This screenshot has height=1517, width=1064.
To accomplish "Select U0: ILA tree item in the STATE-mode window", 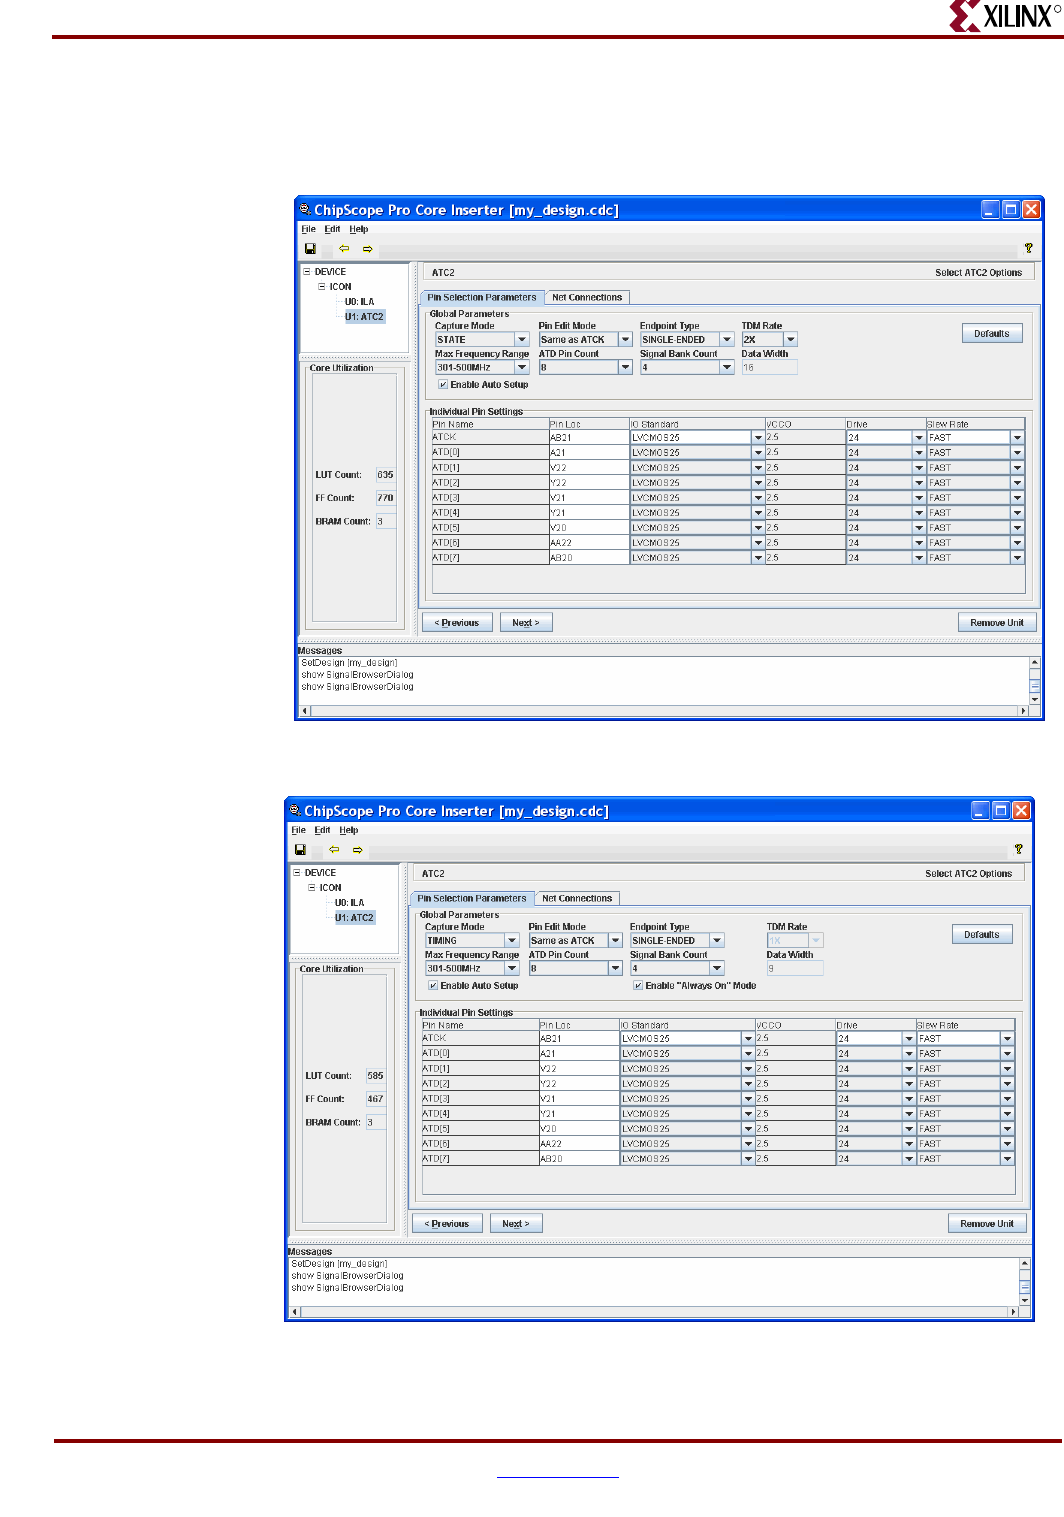I will pyautogui.click(x=359, y=302).
